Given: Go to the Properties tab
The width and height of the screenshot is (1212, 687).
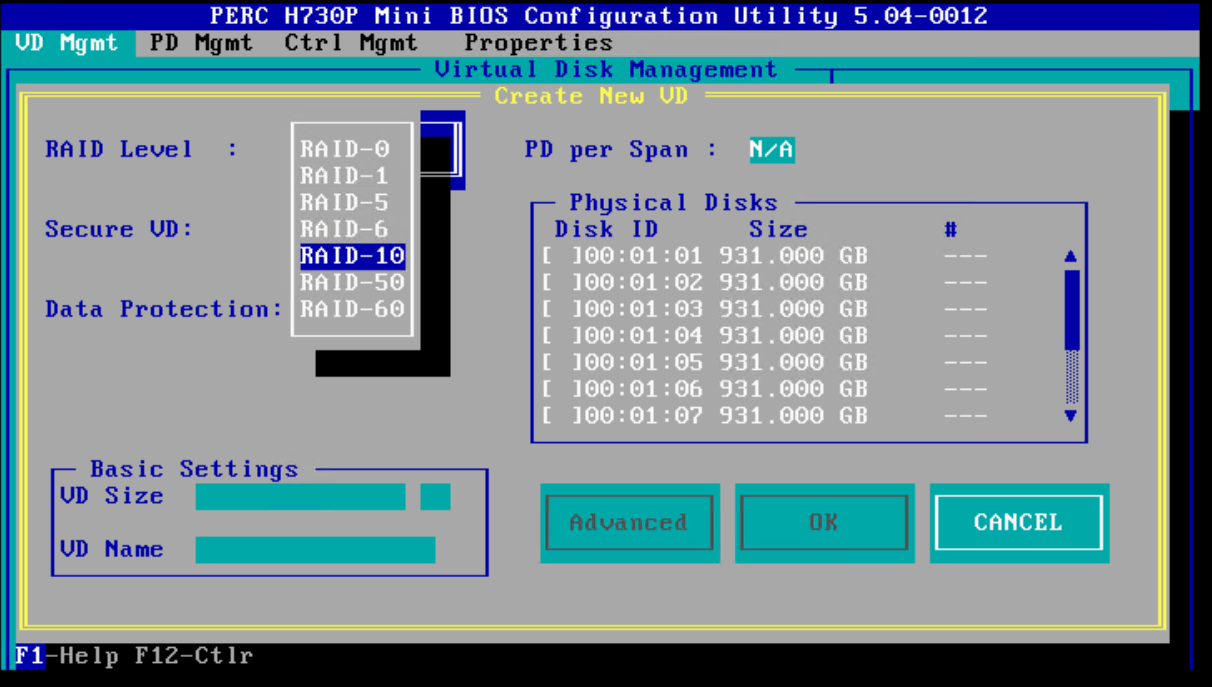Looking at the screenshot, I should [538, 43].
